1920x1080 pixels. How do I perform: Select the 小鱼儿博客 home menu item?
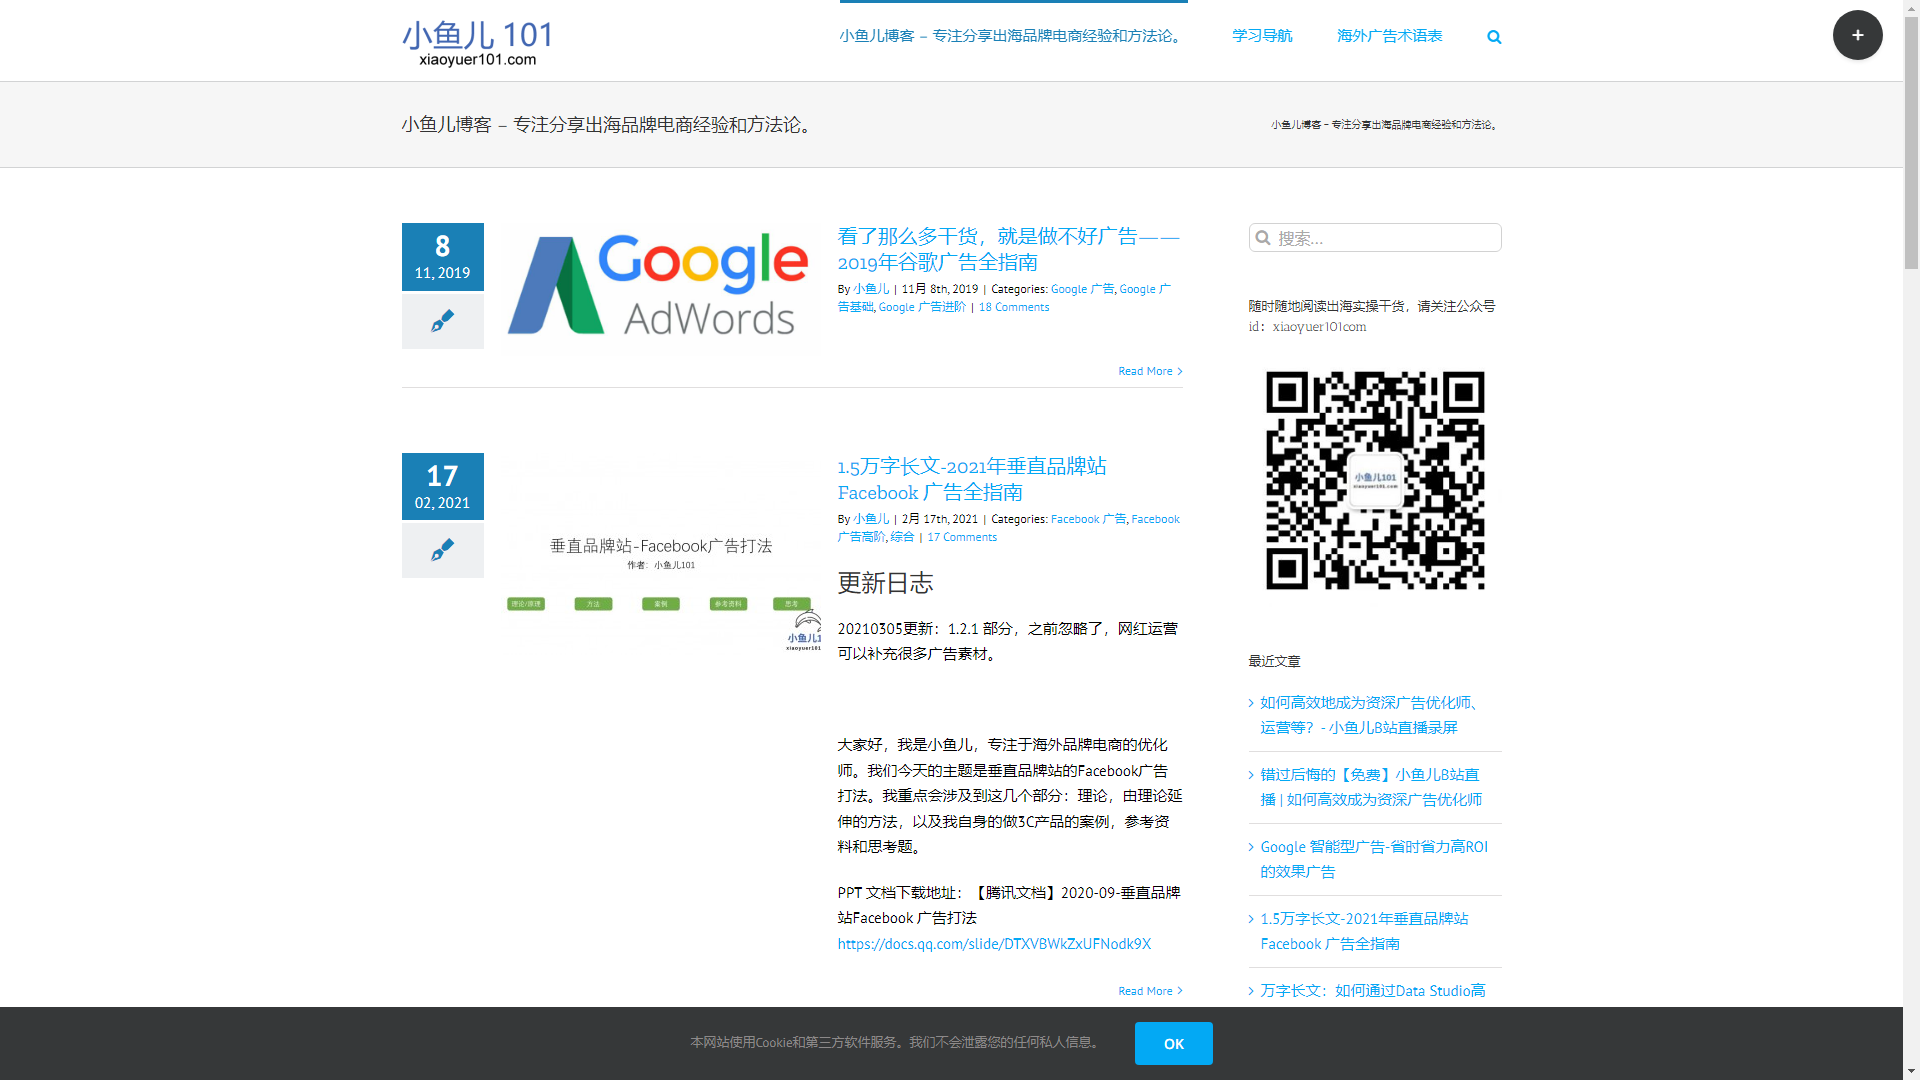click(1013, 36)
